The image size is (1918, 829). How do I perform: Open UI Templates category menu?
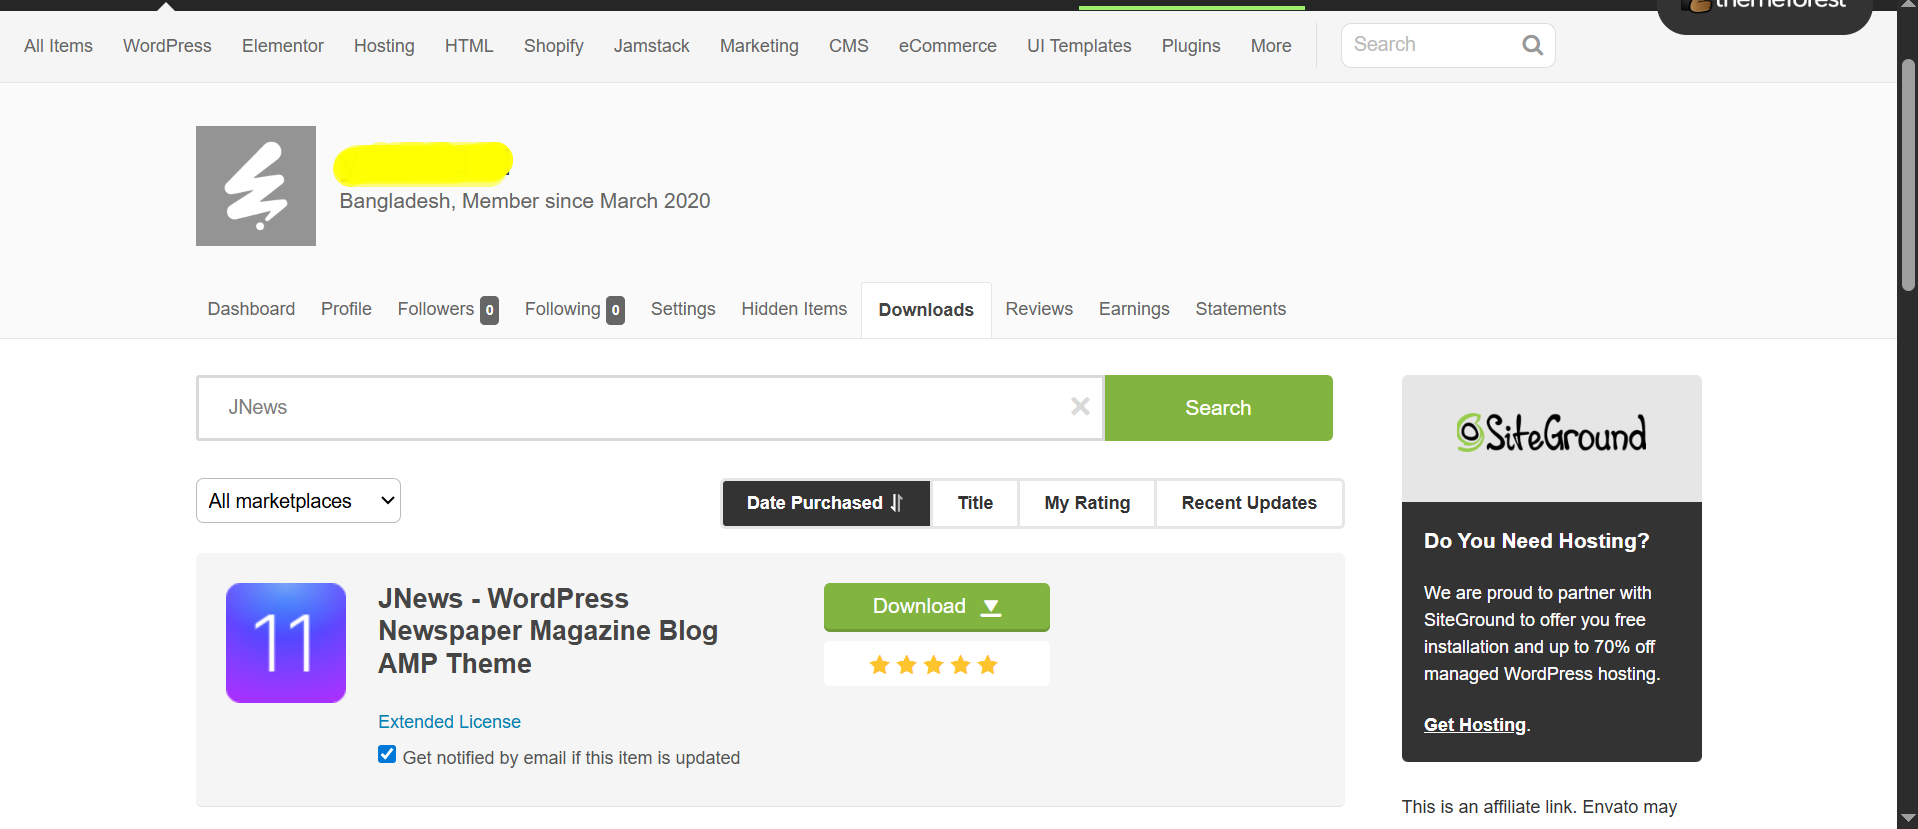[1079, 46]
